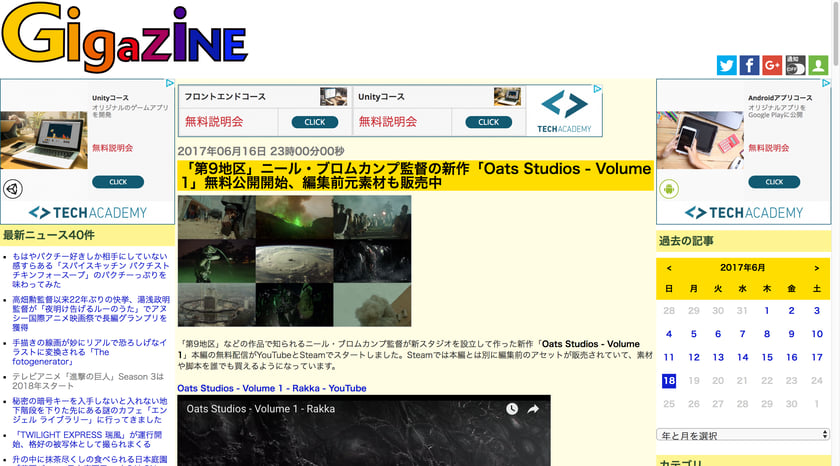Click the TECHACADEMY logo in right ad

click(744, 213)
